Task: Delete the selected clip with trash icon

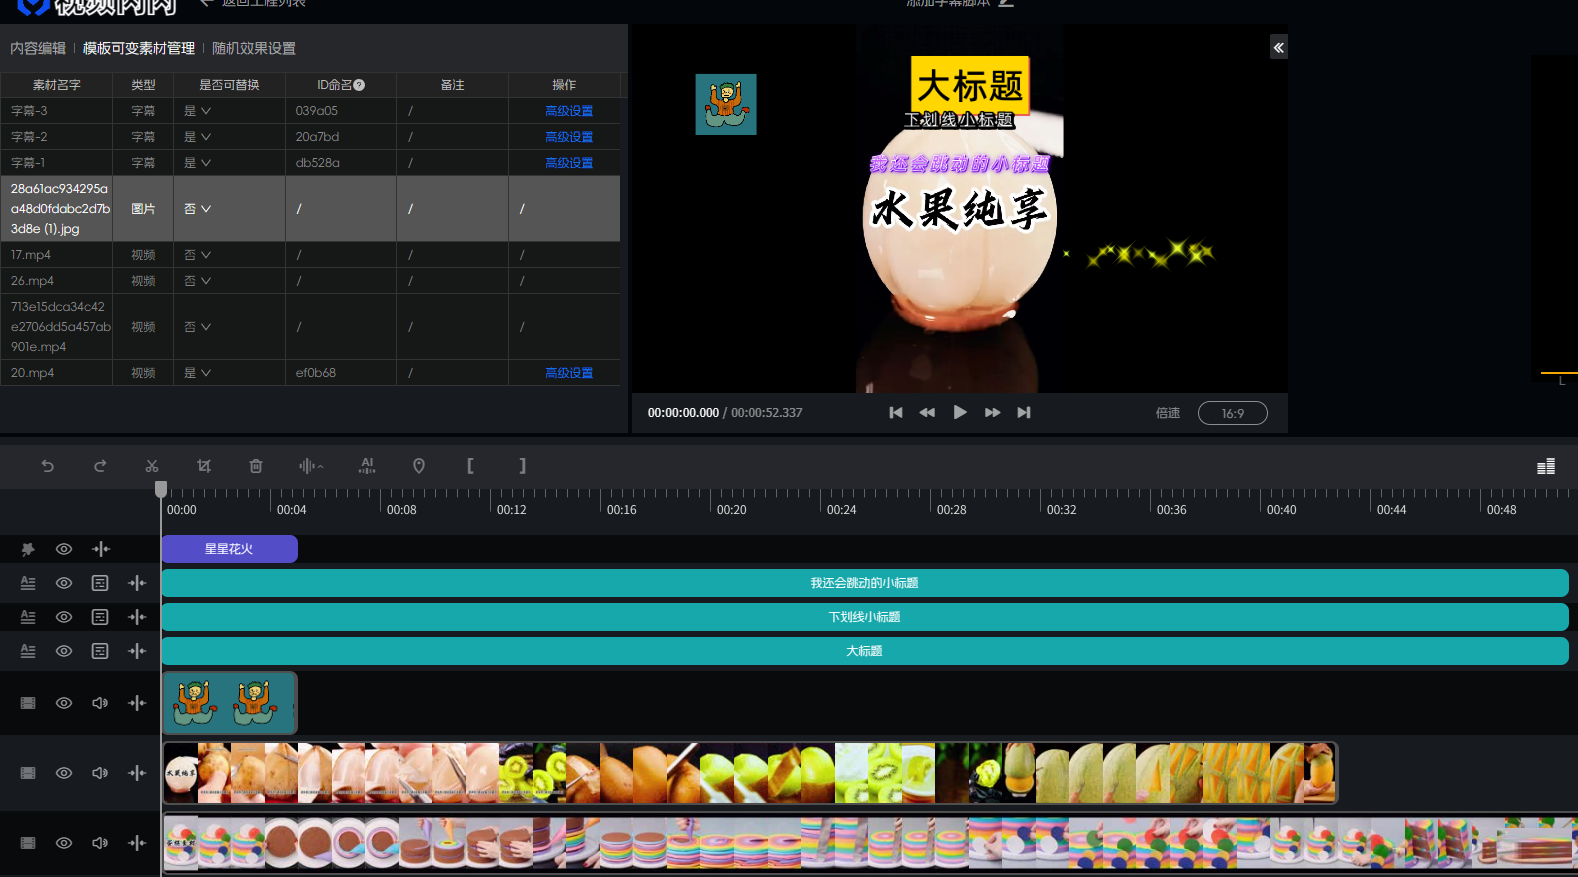Action: tap(256, 466)
